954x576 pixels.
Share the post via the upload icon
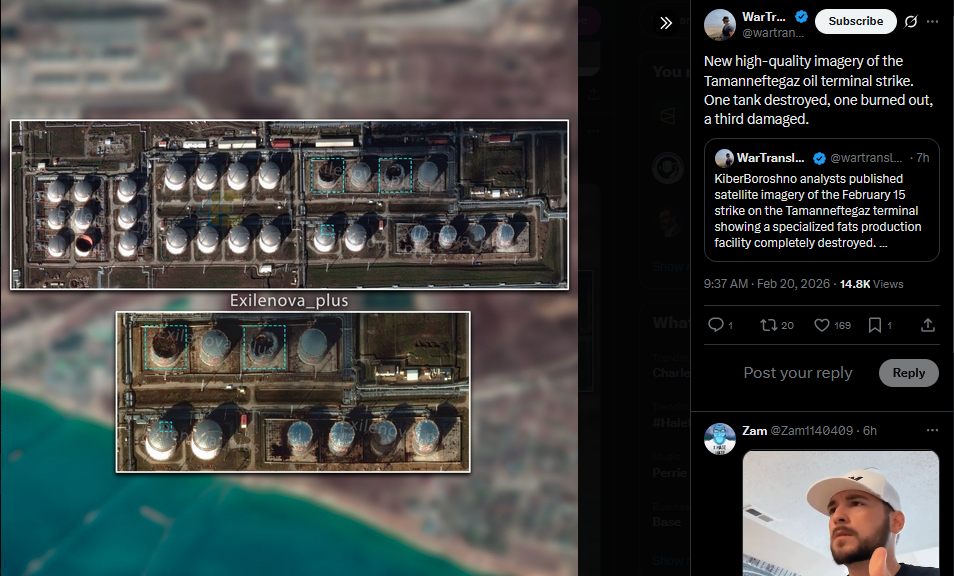coord(928,325)
